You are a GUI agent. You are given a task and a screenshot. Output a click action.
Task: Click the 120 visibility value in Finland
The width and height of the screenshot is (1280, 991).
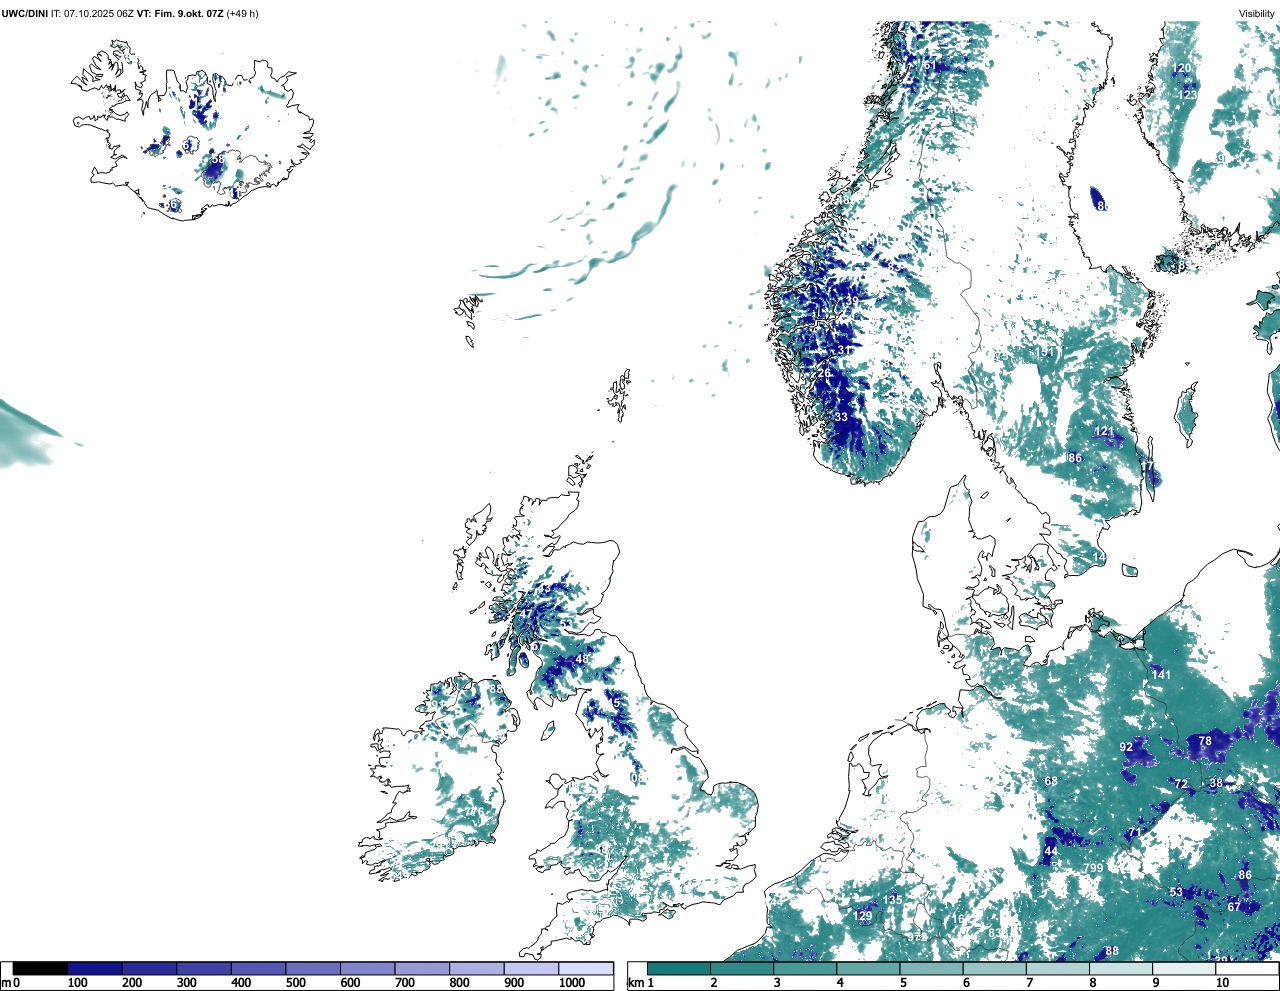1183,69
